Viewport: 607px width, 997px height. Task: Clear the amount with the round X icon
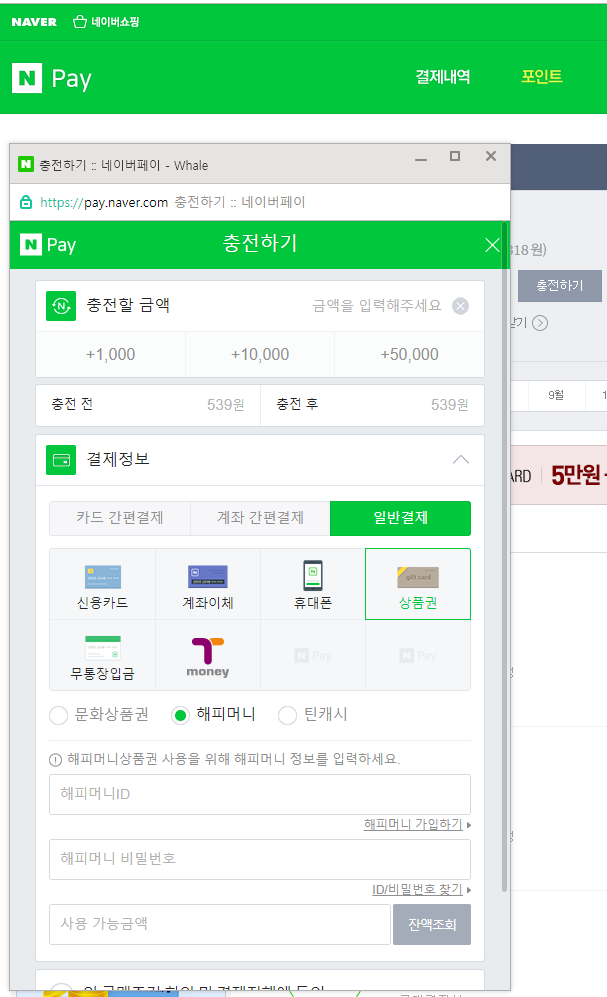point(460,306)
